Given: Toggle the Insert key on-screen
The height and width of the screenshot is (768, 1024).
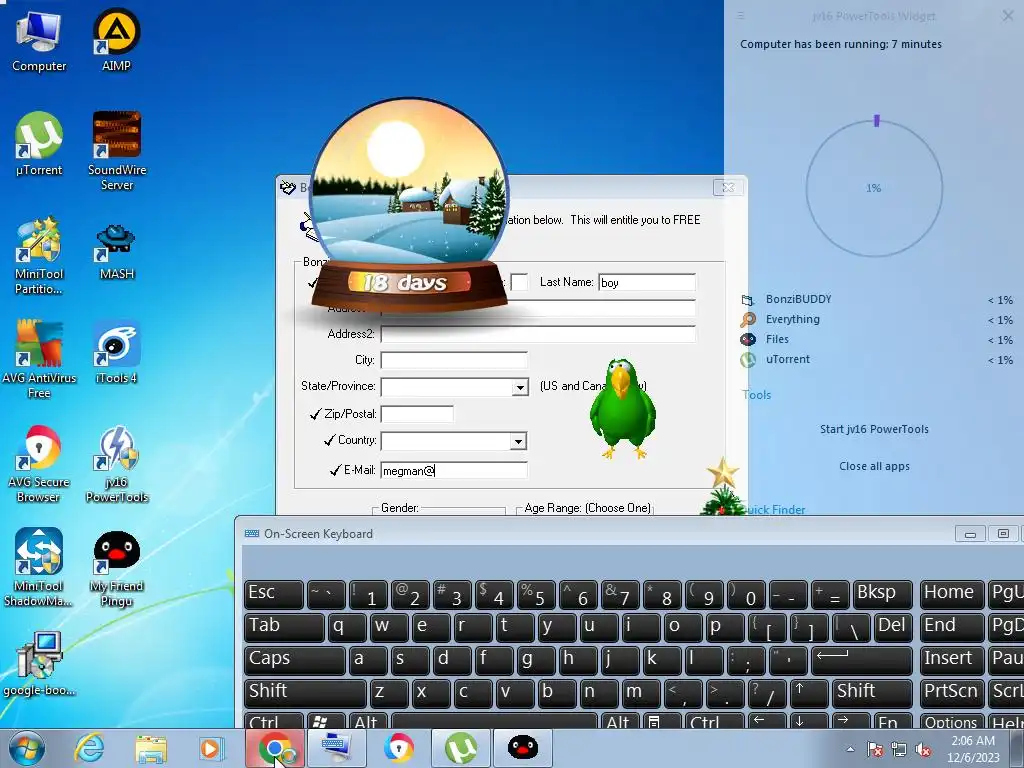Looking at the screenshot, I should pyautogui.click(x=951, y=660).
